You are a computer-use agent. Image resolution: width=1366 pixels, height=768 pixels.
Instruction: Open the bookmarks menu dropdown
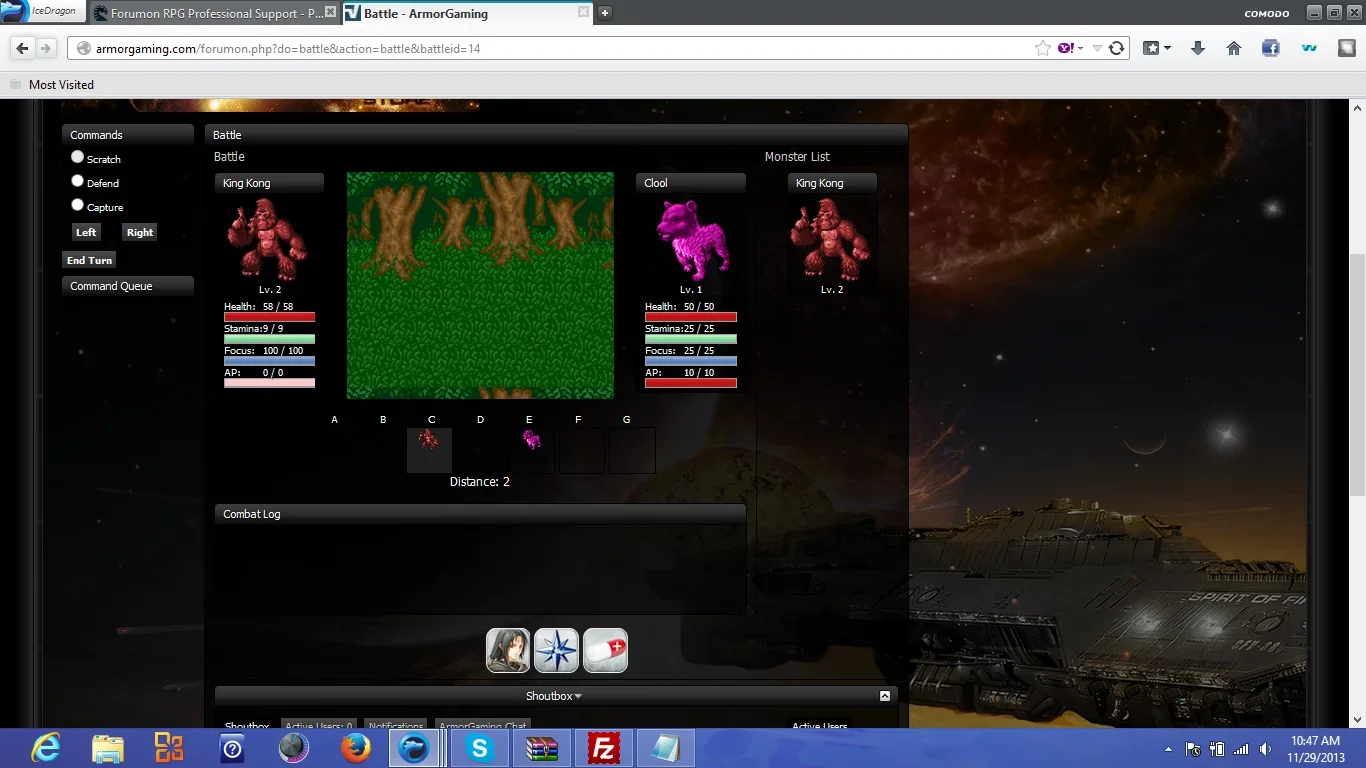1157,48
